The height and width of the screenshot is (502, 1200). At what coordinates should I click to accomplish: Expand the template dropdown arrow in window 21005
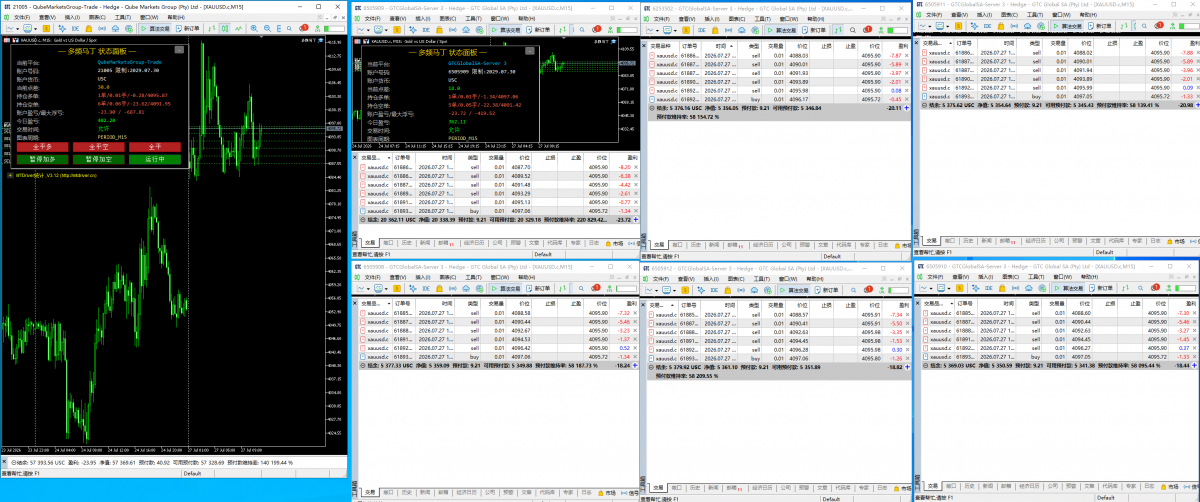[x=36, y=28]
